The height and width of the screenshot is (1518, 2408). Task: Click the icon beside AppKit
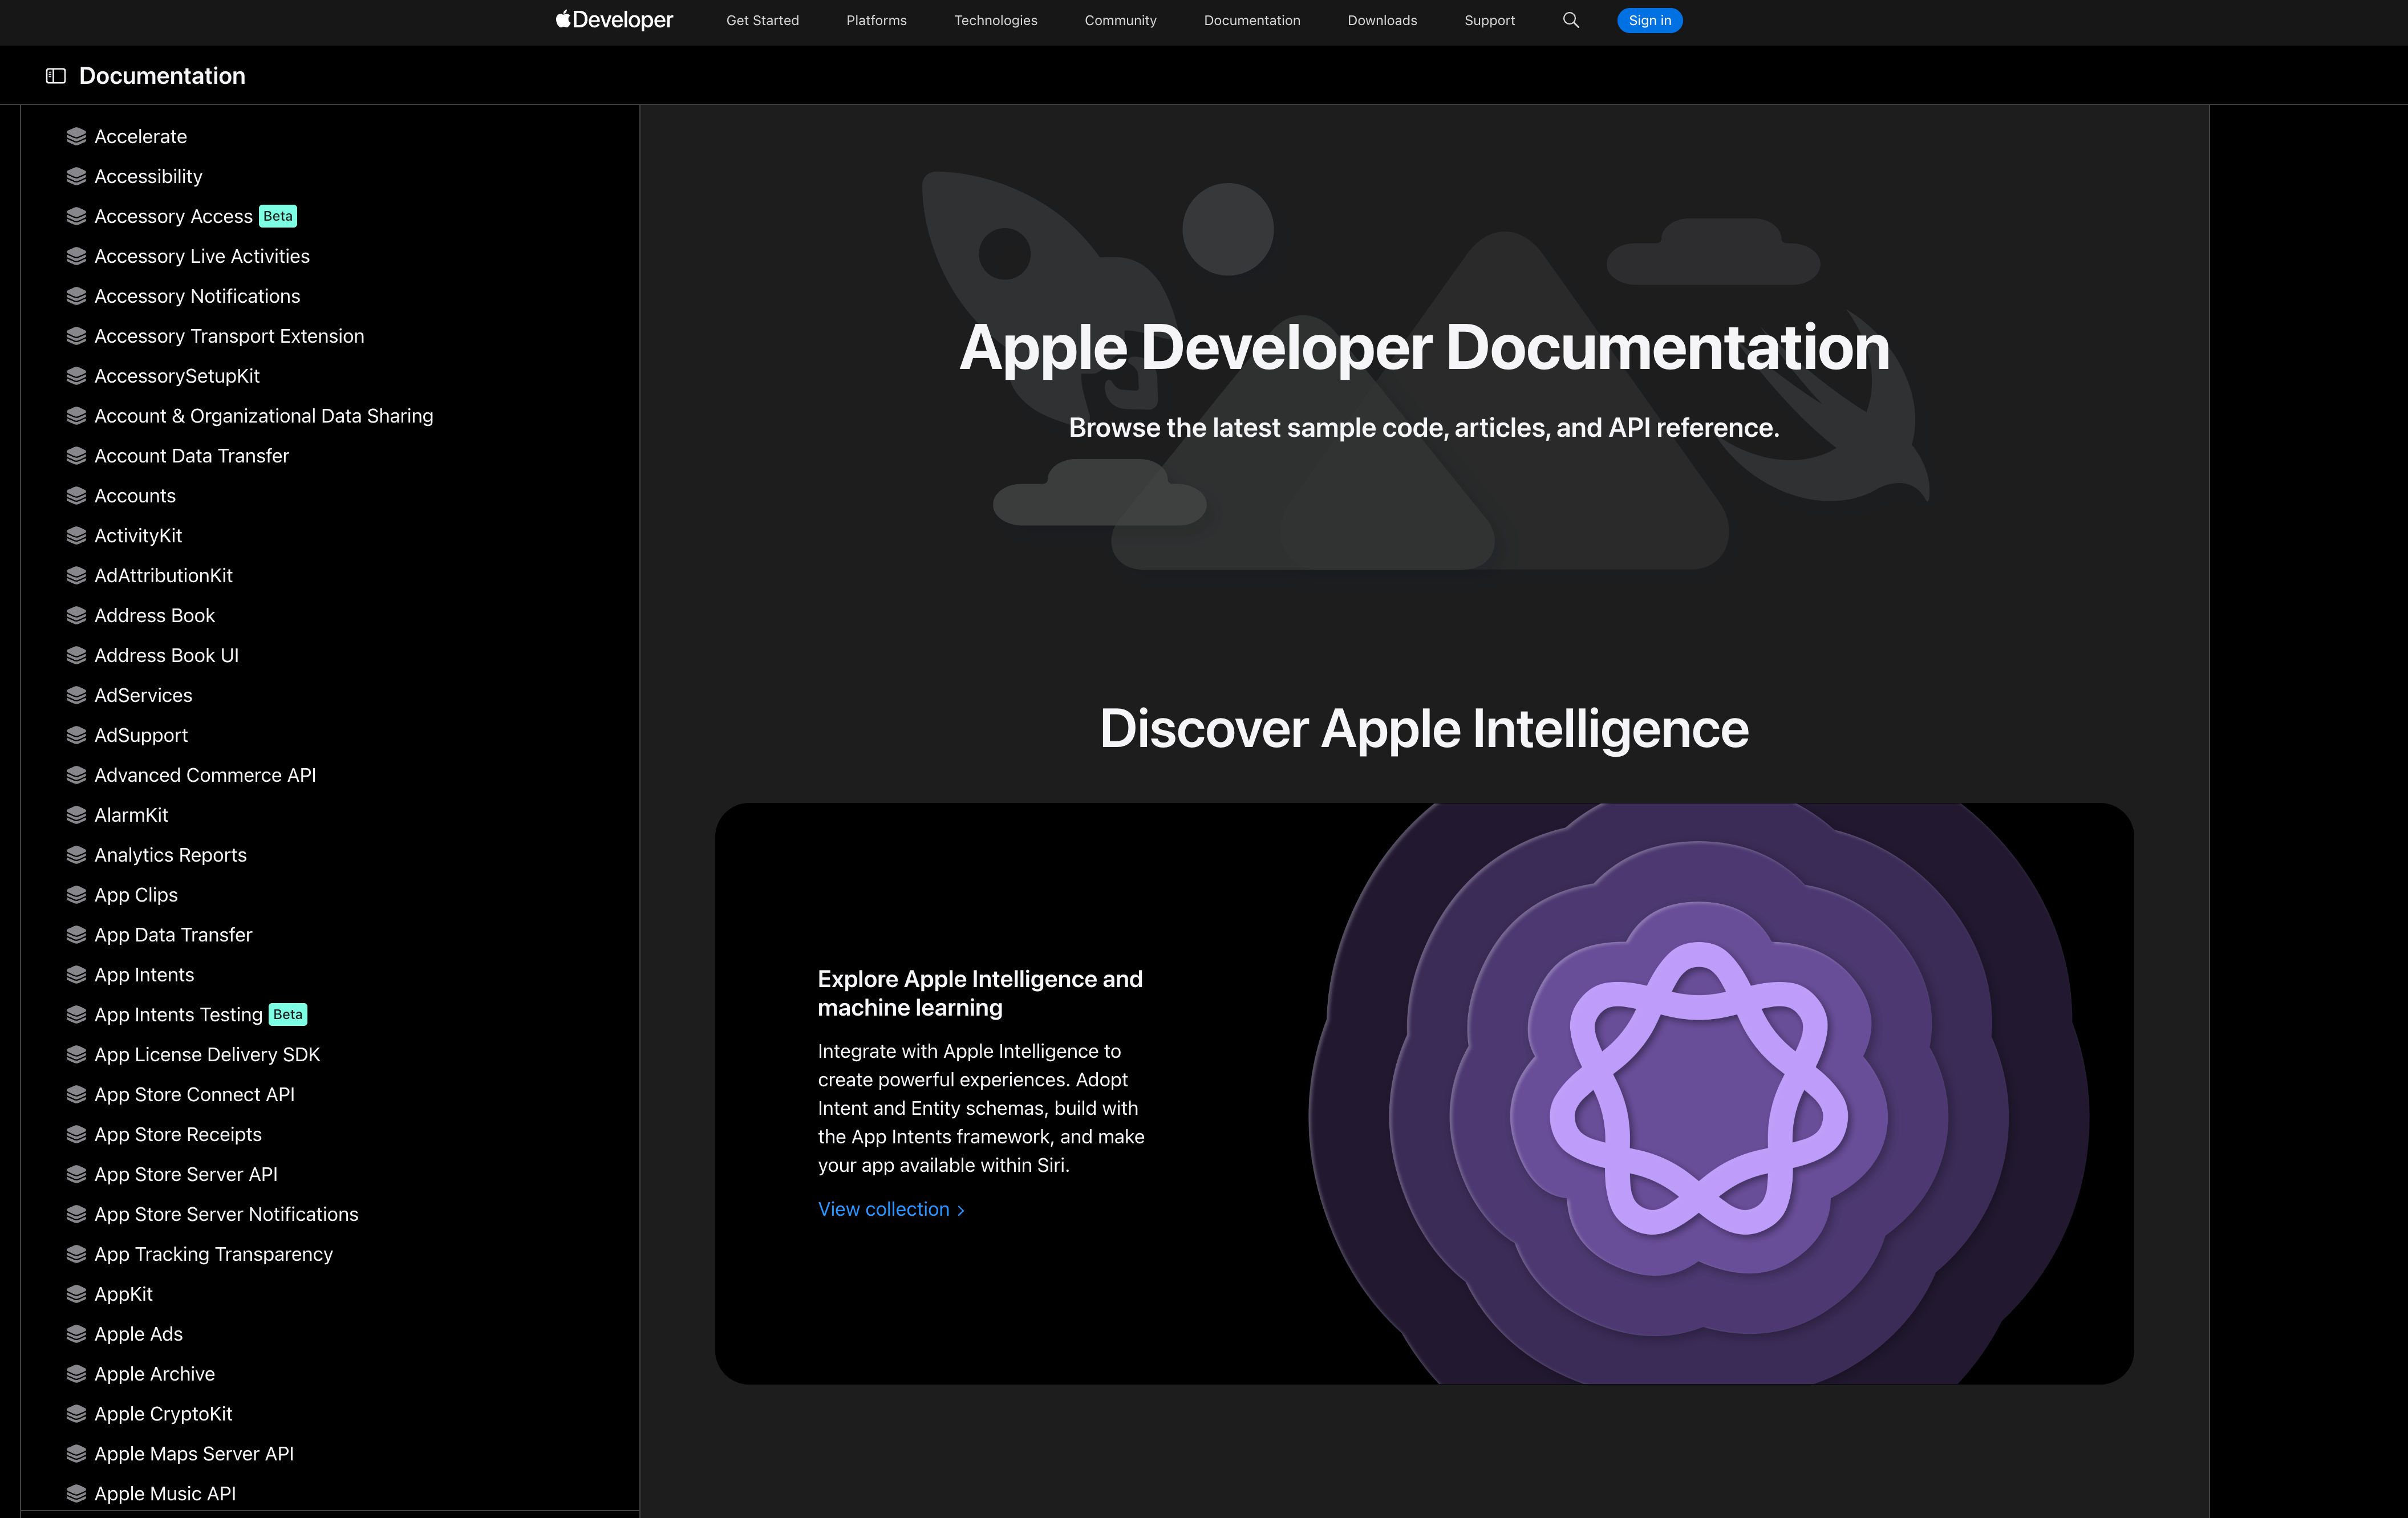pyautogui.click(x=76, y=1295)
